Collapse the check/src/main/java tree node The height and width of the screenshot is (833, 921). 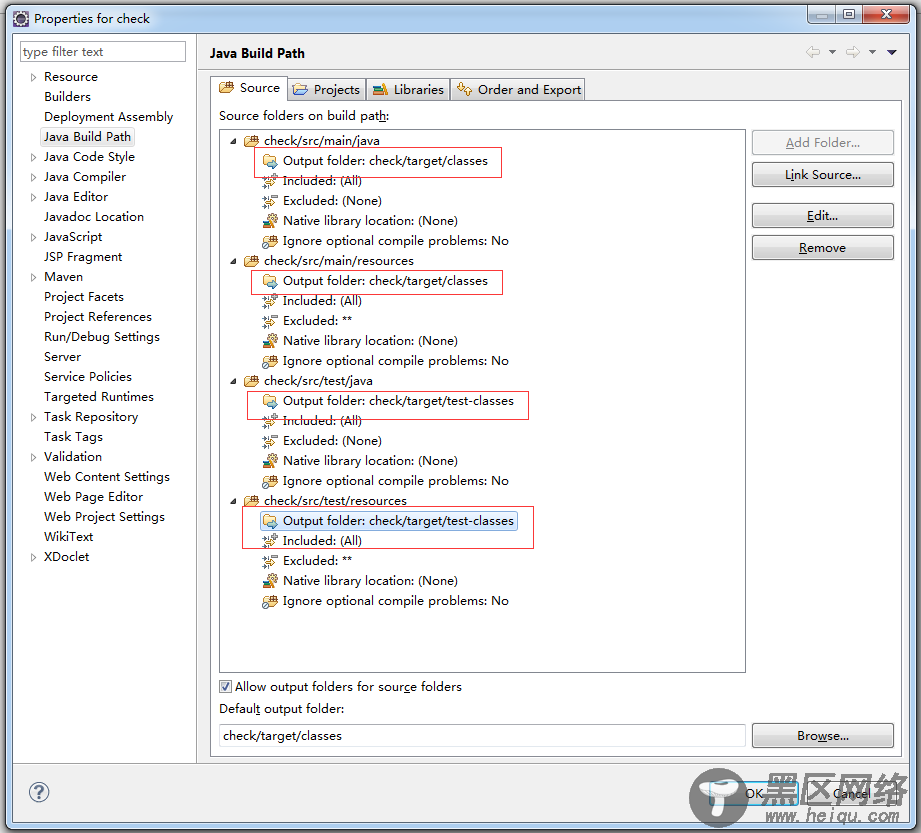(x=233, y=141)
